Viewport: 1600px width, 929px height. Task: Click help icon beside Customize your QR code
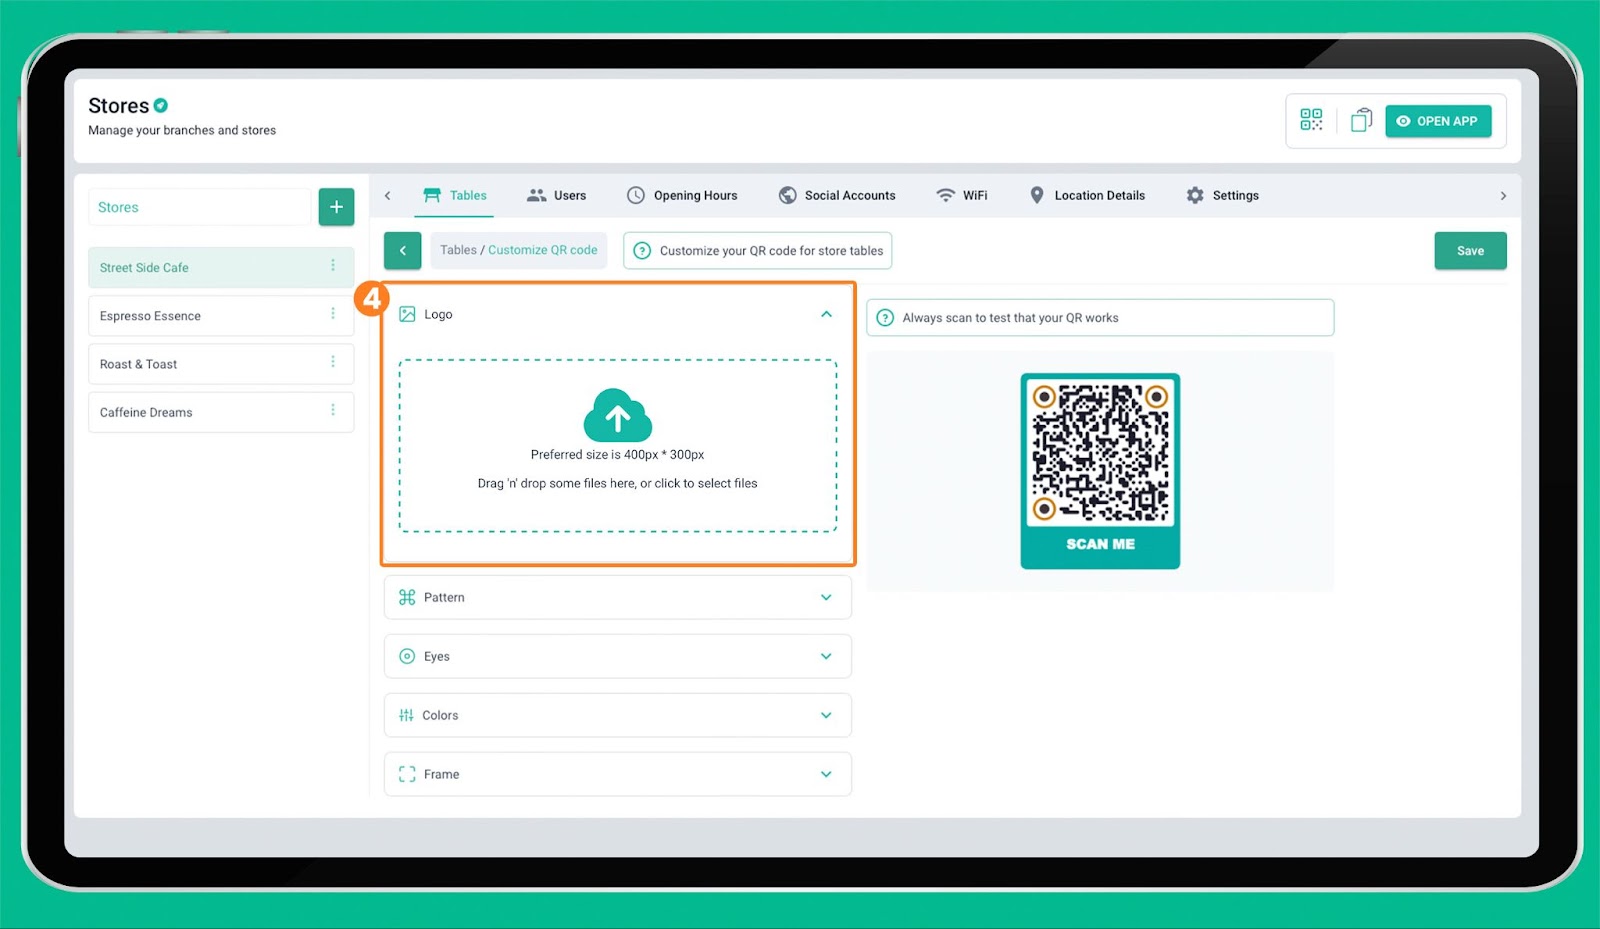pyautogui.click(x=642, y=251)
